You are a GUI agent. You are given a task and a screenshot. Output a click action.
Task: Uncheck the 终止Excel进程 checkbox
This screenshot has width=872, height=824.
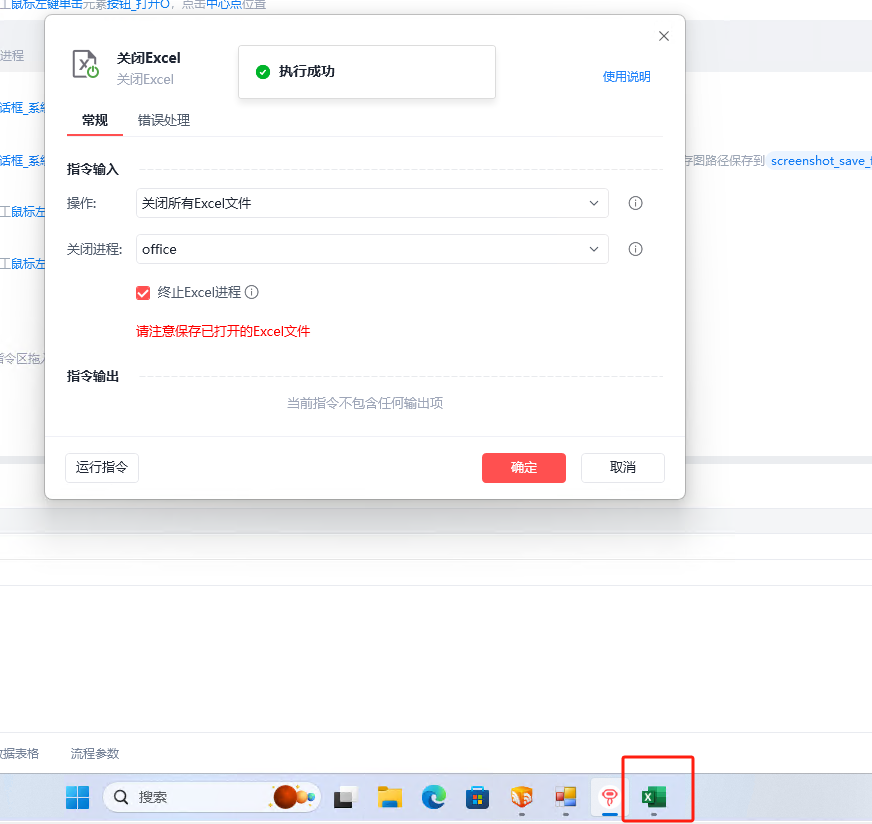[143, 292]
